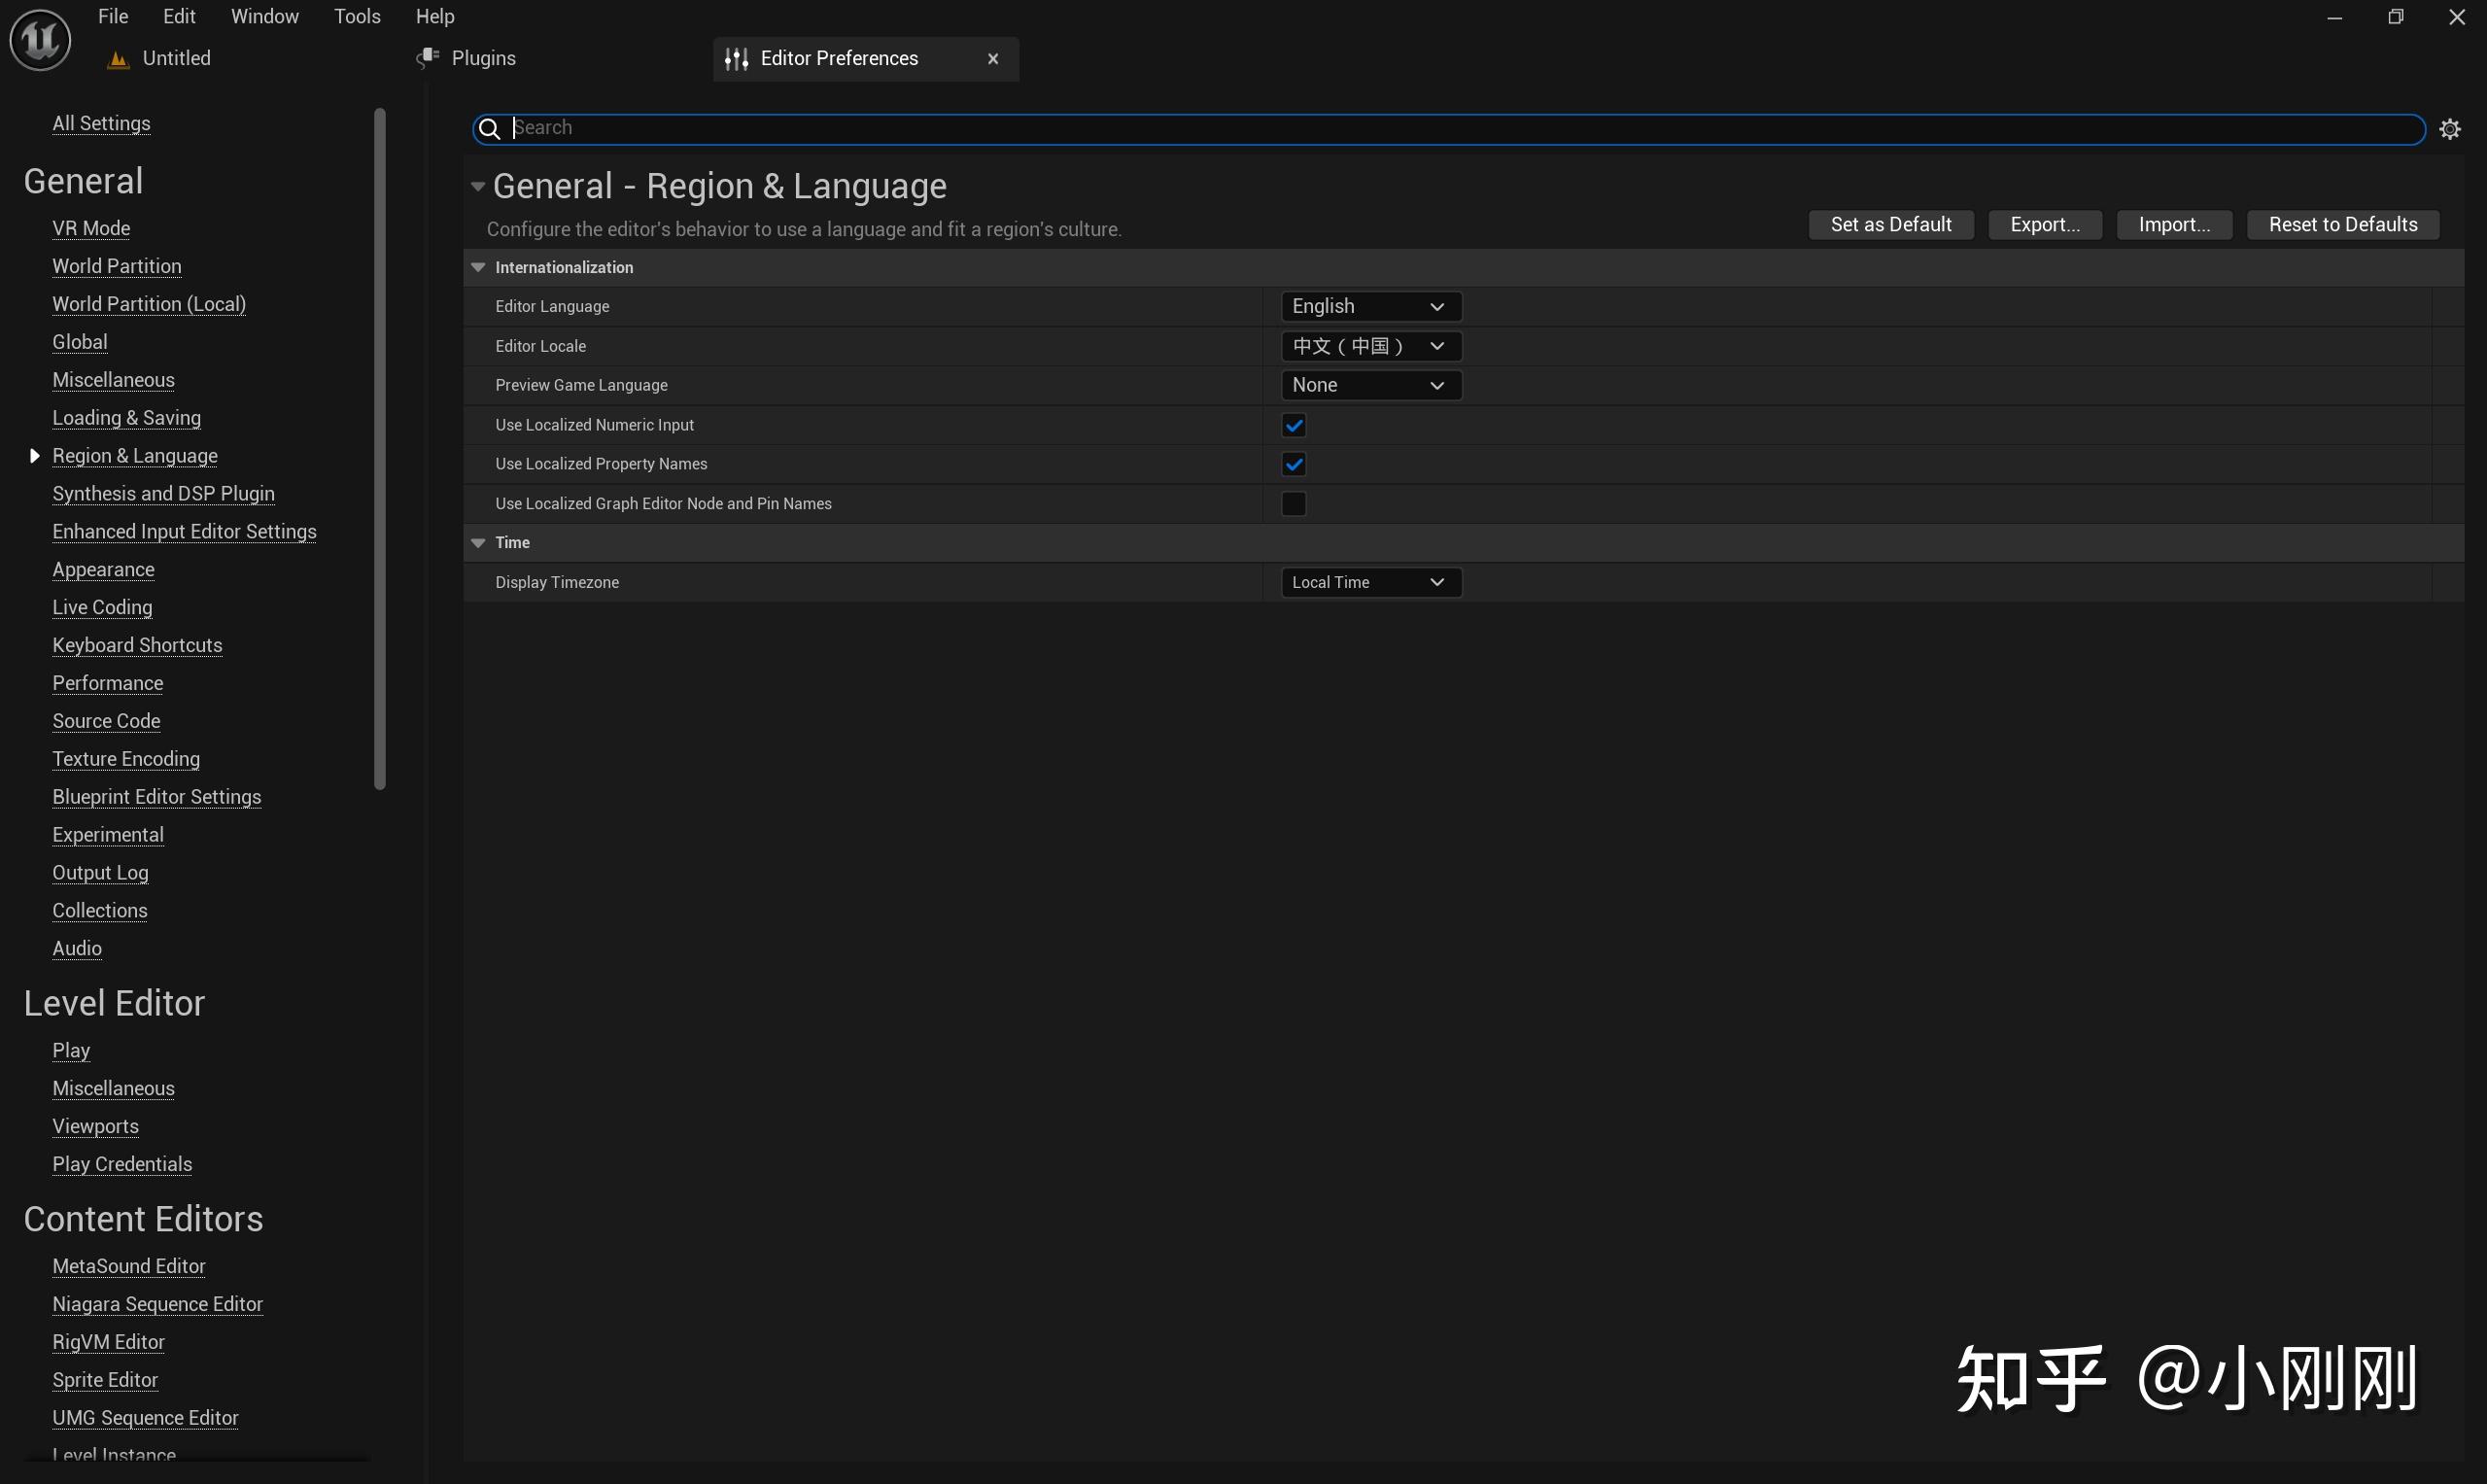Click the Editor Preferences sliders tab icon

point(736,59)
